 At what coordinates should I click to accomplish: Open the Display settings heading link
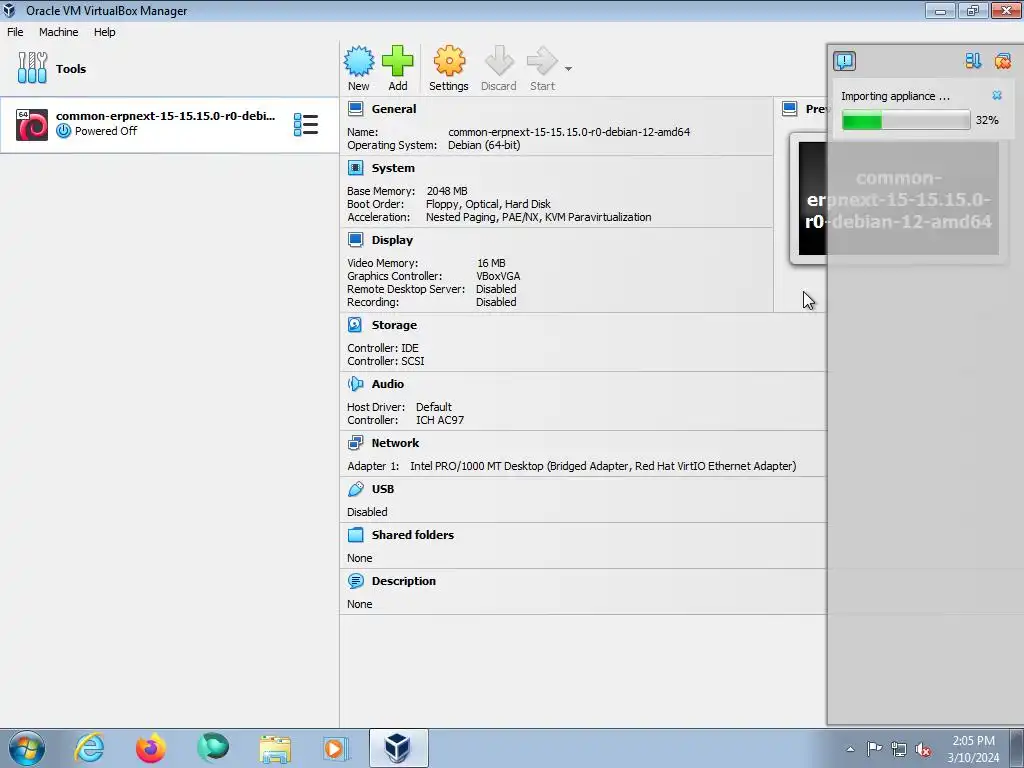coord(392,240)
